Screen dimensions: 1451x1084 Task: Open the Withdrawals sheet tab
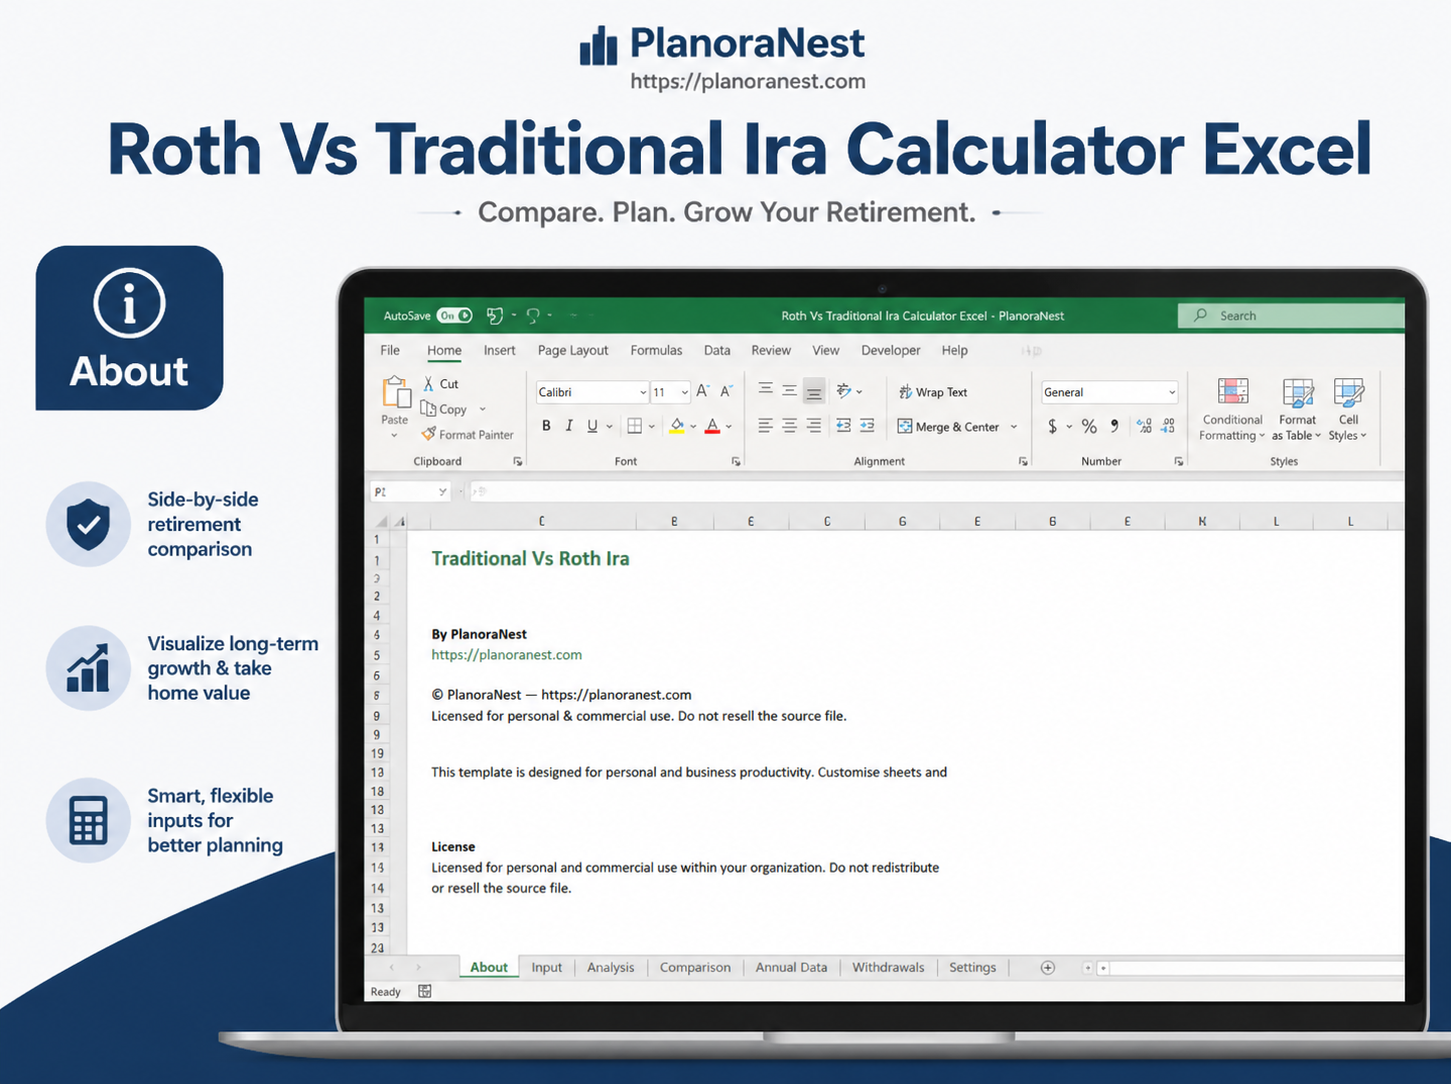click(888, 967)
